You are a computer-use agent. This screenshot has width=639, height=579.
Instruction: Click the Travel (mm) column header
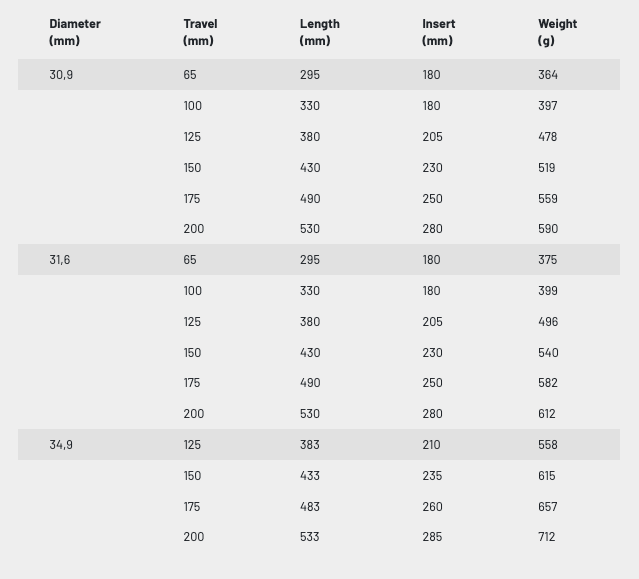200,32
